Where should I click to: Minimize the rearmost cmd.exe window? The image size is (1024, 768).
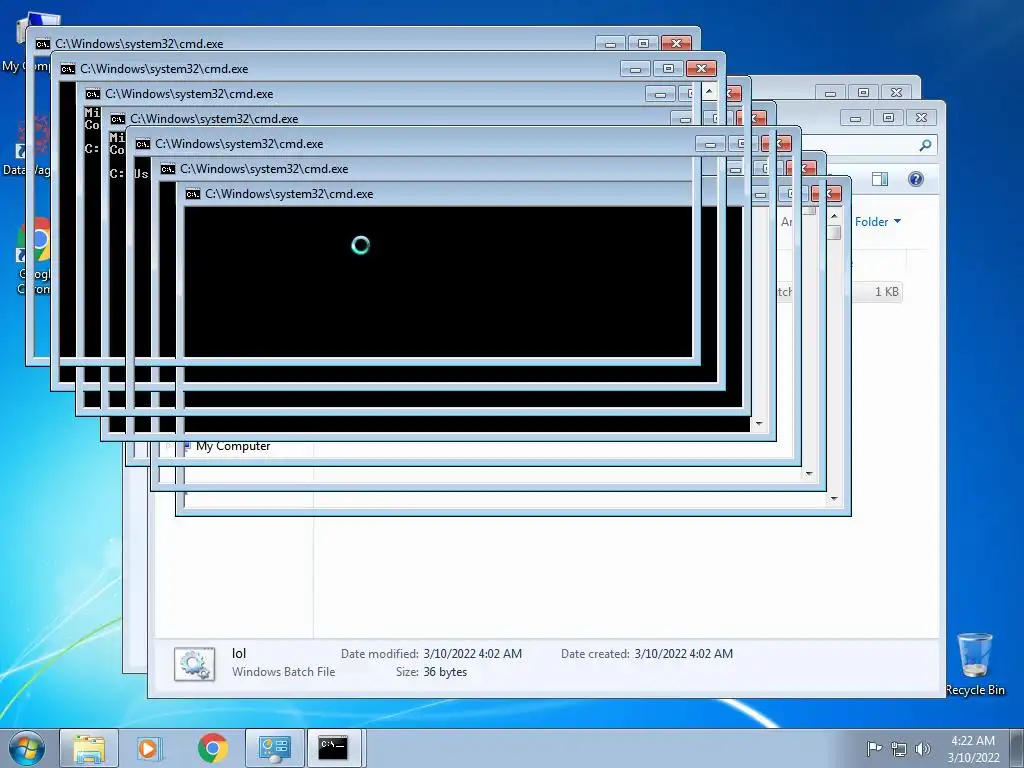click(610, 43)
